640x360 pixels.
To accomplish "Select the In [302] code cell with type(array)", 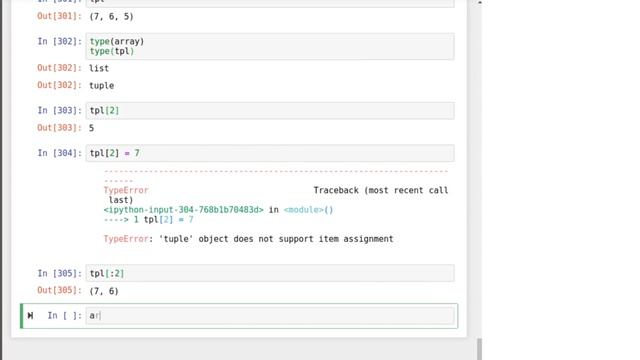I will coord(270,46).
